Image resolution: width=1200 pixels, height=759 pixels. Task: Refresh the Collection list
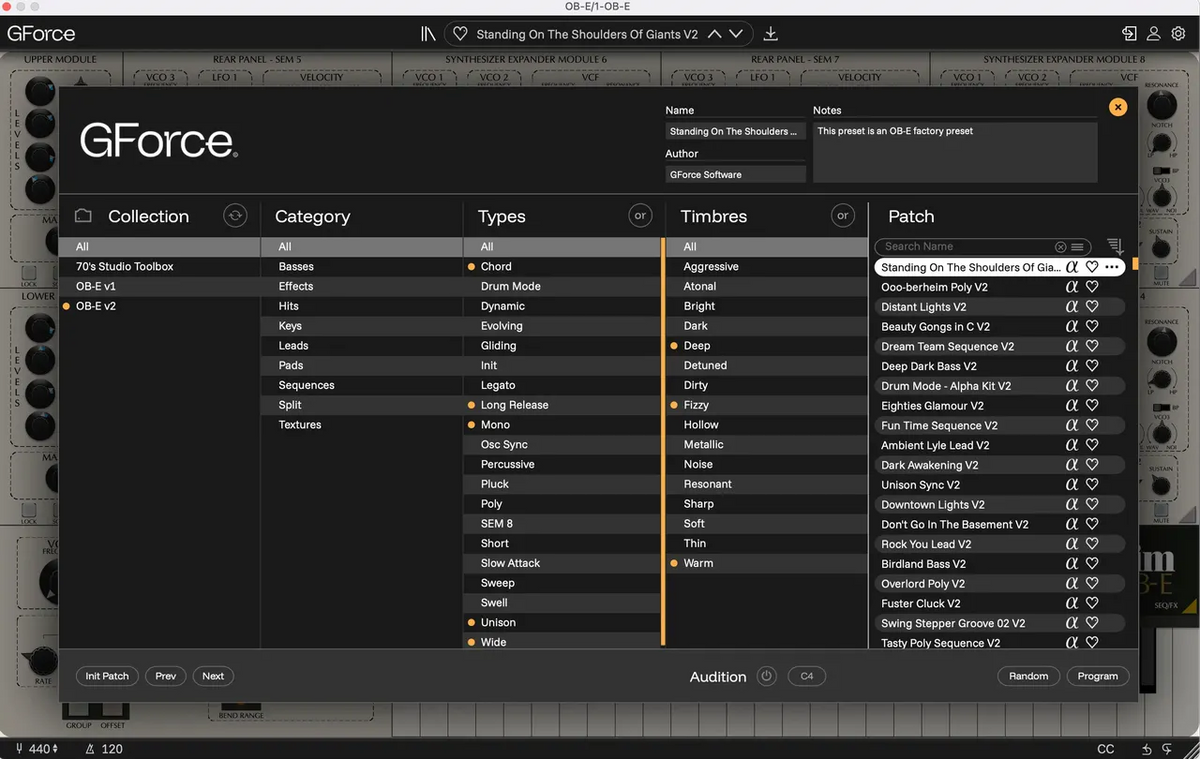[235, 215]
